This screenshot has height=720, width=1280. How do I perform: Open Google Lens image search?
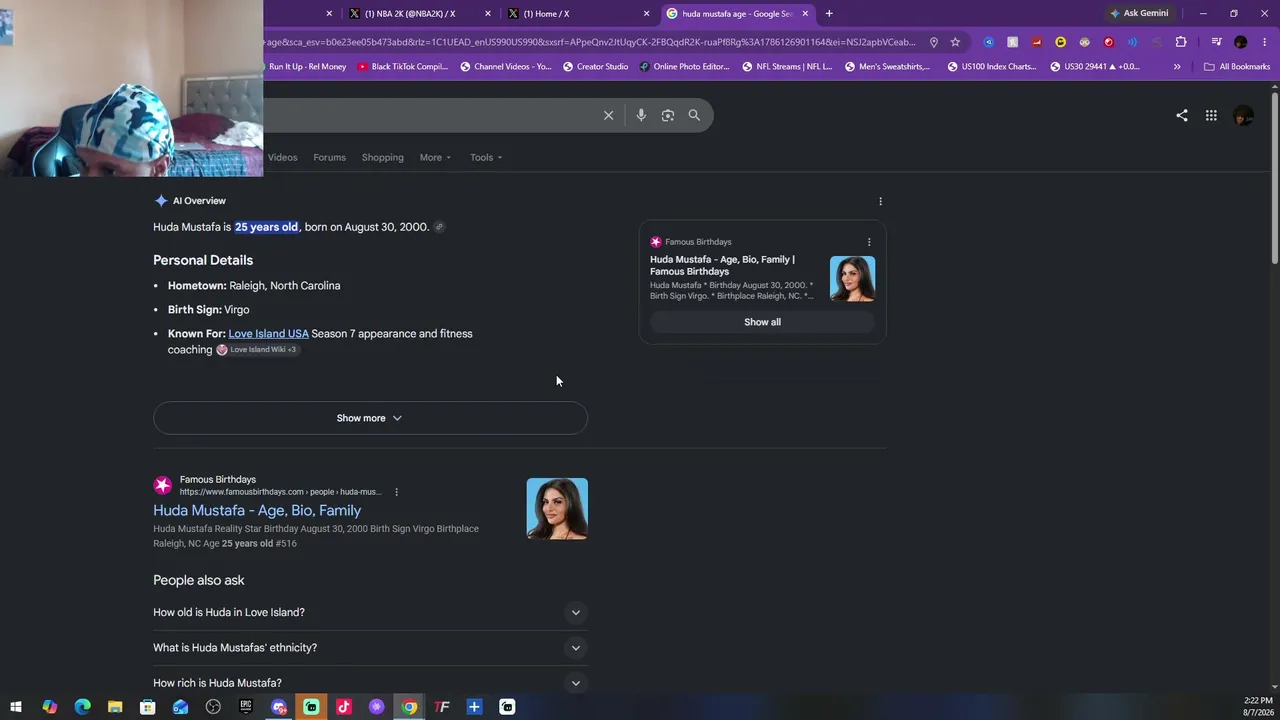(x=668, y=115)
